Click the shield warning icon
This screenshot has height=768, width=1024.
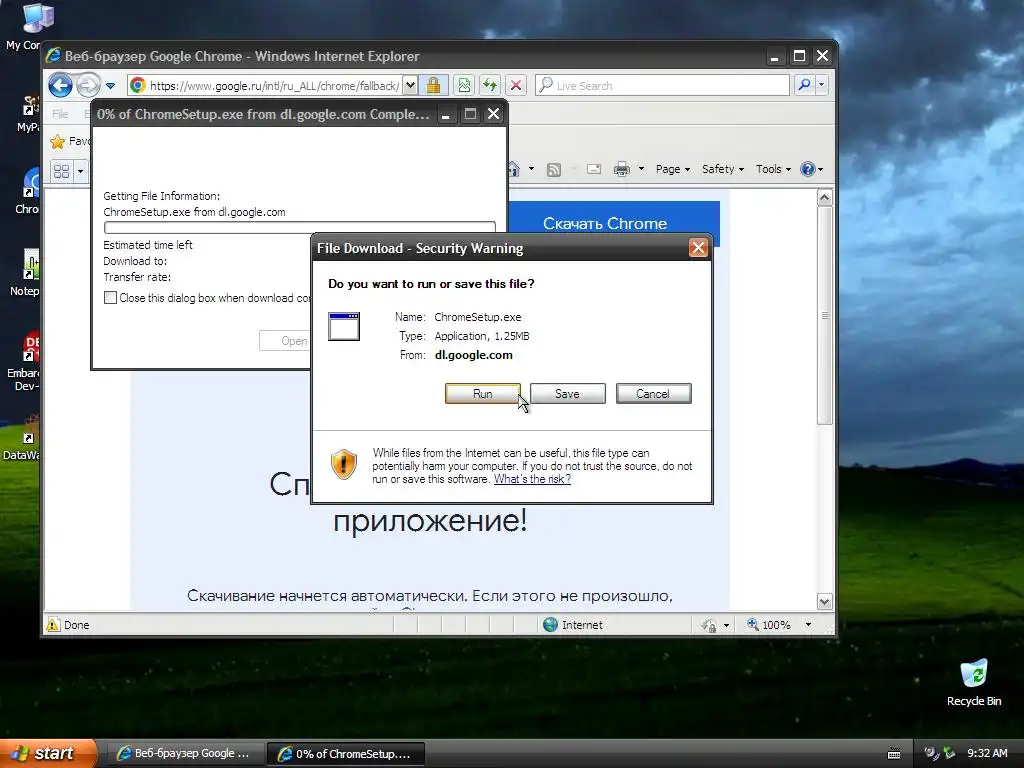click(x=344, y=464)
